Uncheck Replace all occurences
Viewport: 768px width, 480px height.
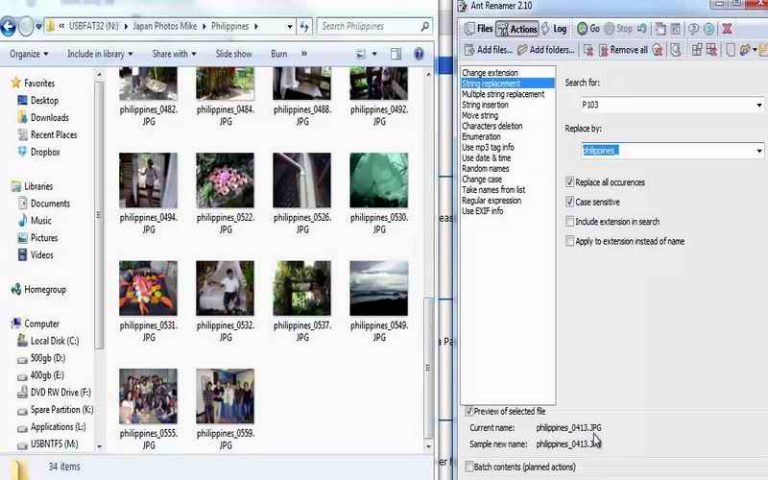(x=570, y=183)
